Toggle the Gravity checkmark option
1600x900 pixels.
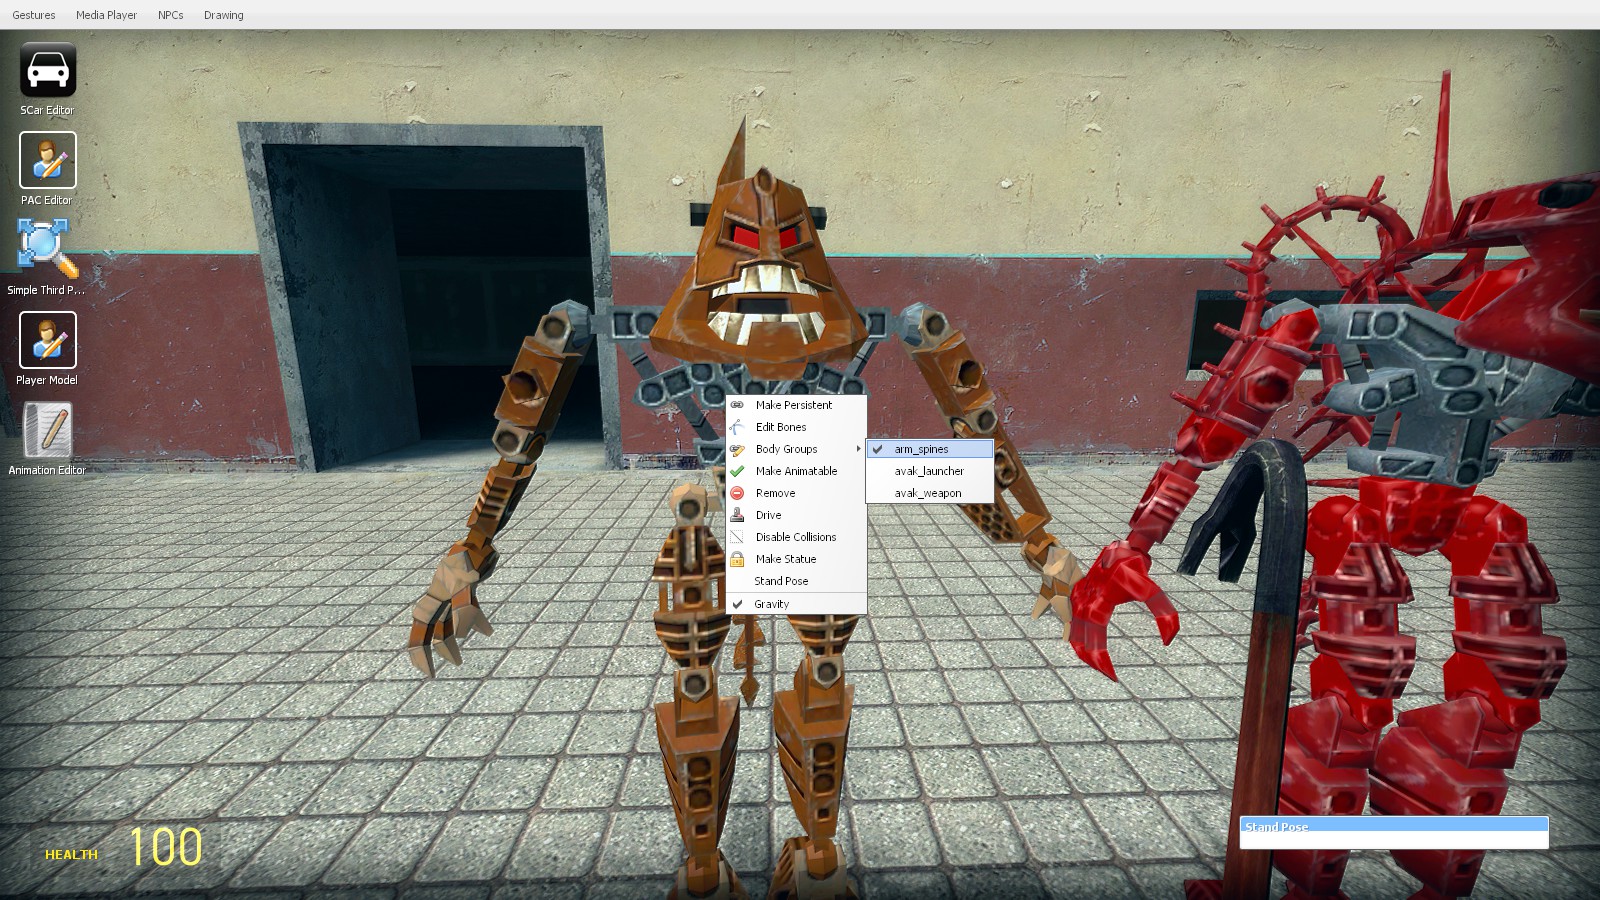[x=770, y=604]
